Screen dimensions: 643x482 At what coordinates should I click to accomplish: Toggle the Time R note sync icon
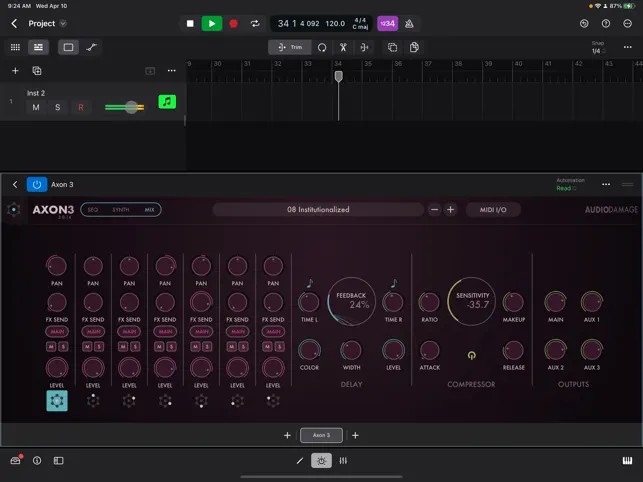point(394,283)
